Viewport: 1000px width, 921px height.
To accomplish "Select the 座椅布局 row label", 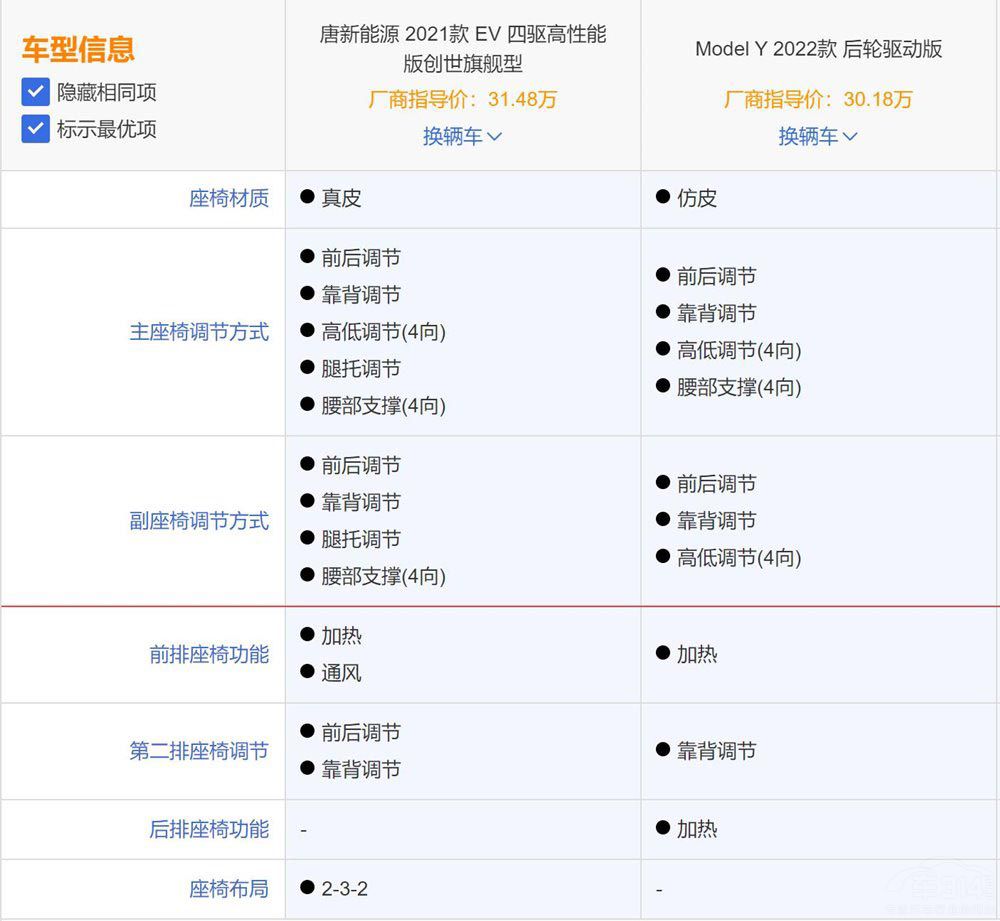I will (229, 888).
